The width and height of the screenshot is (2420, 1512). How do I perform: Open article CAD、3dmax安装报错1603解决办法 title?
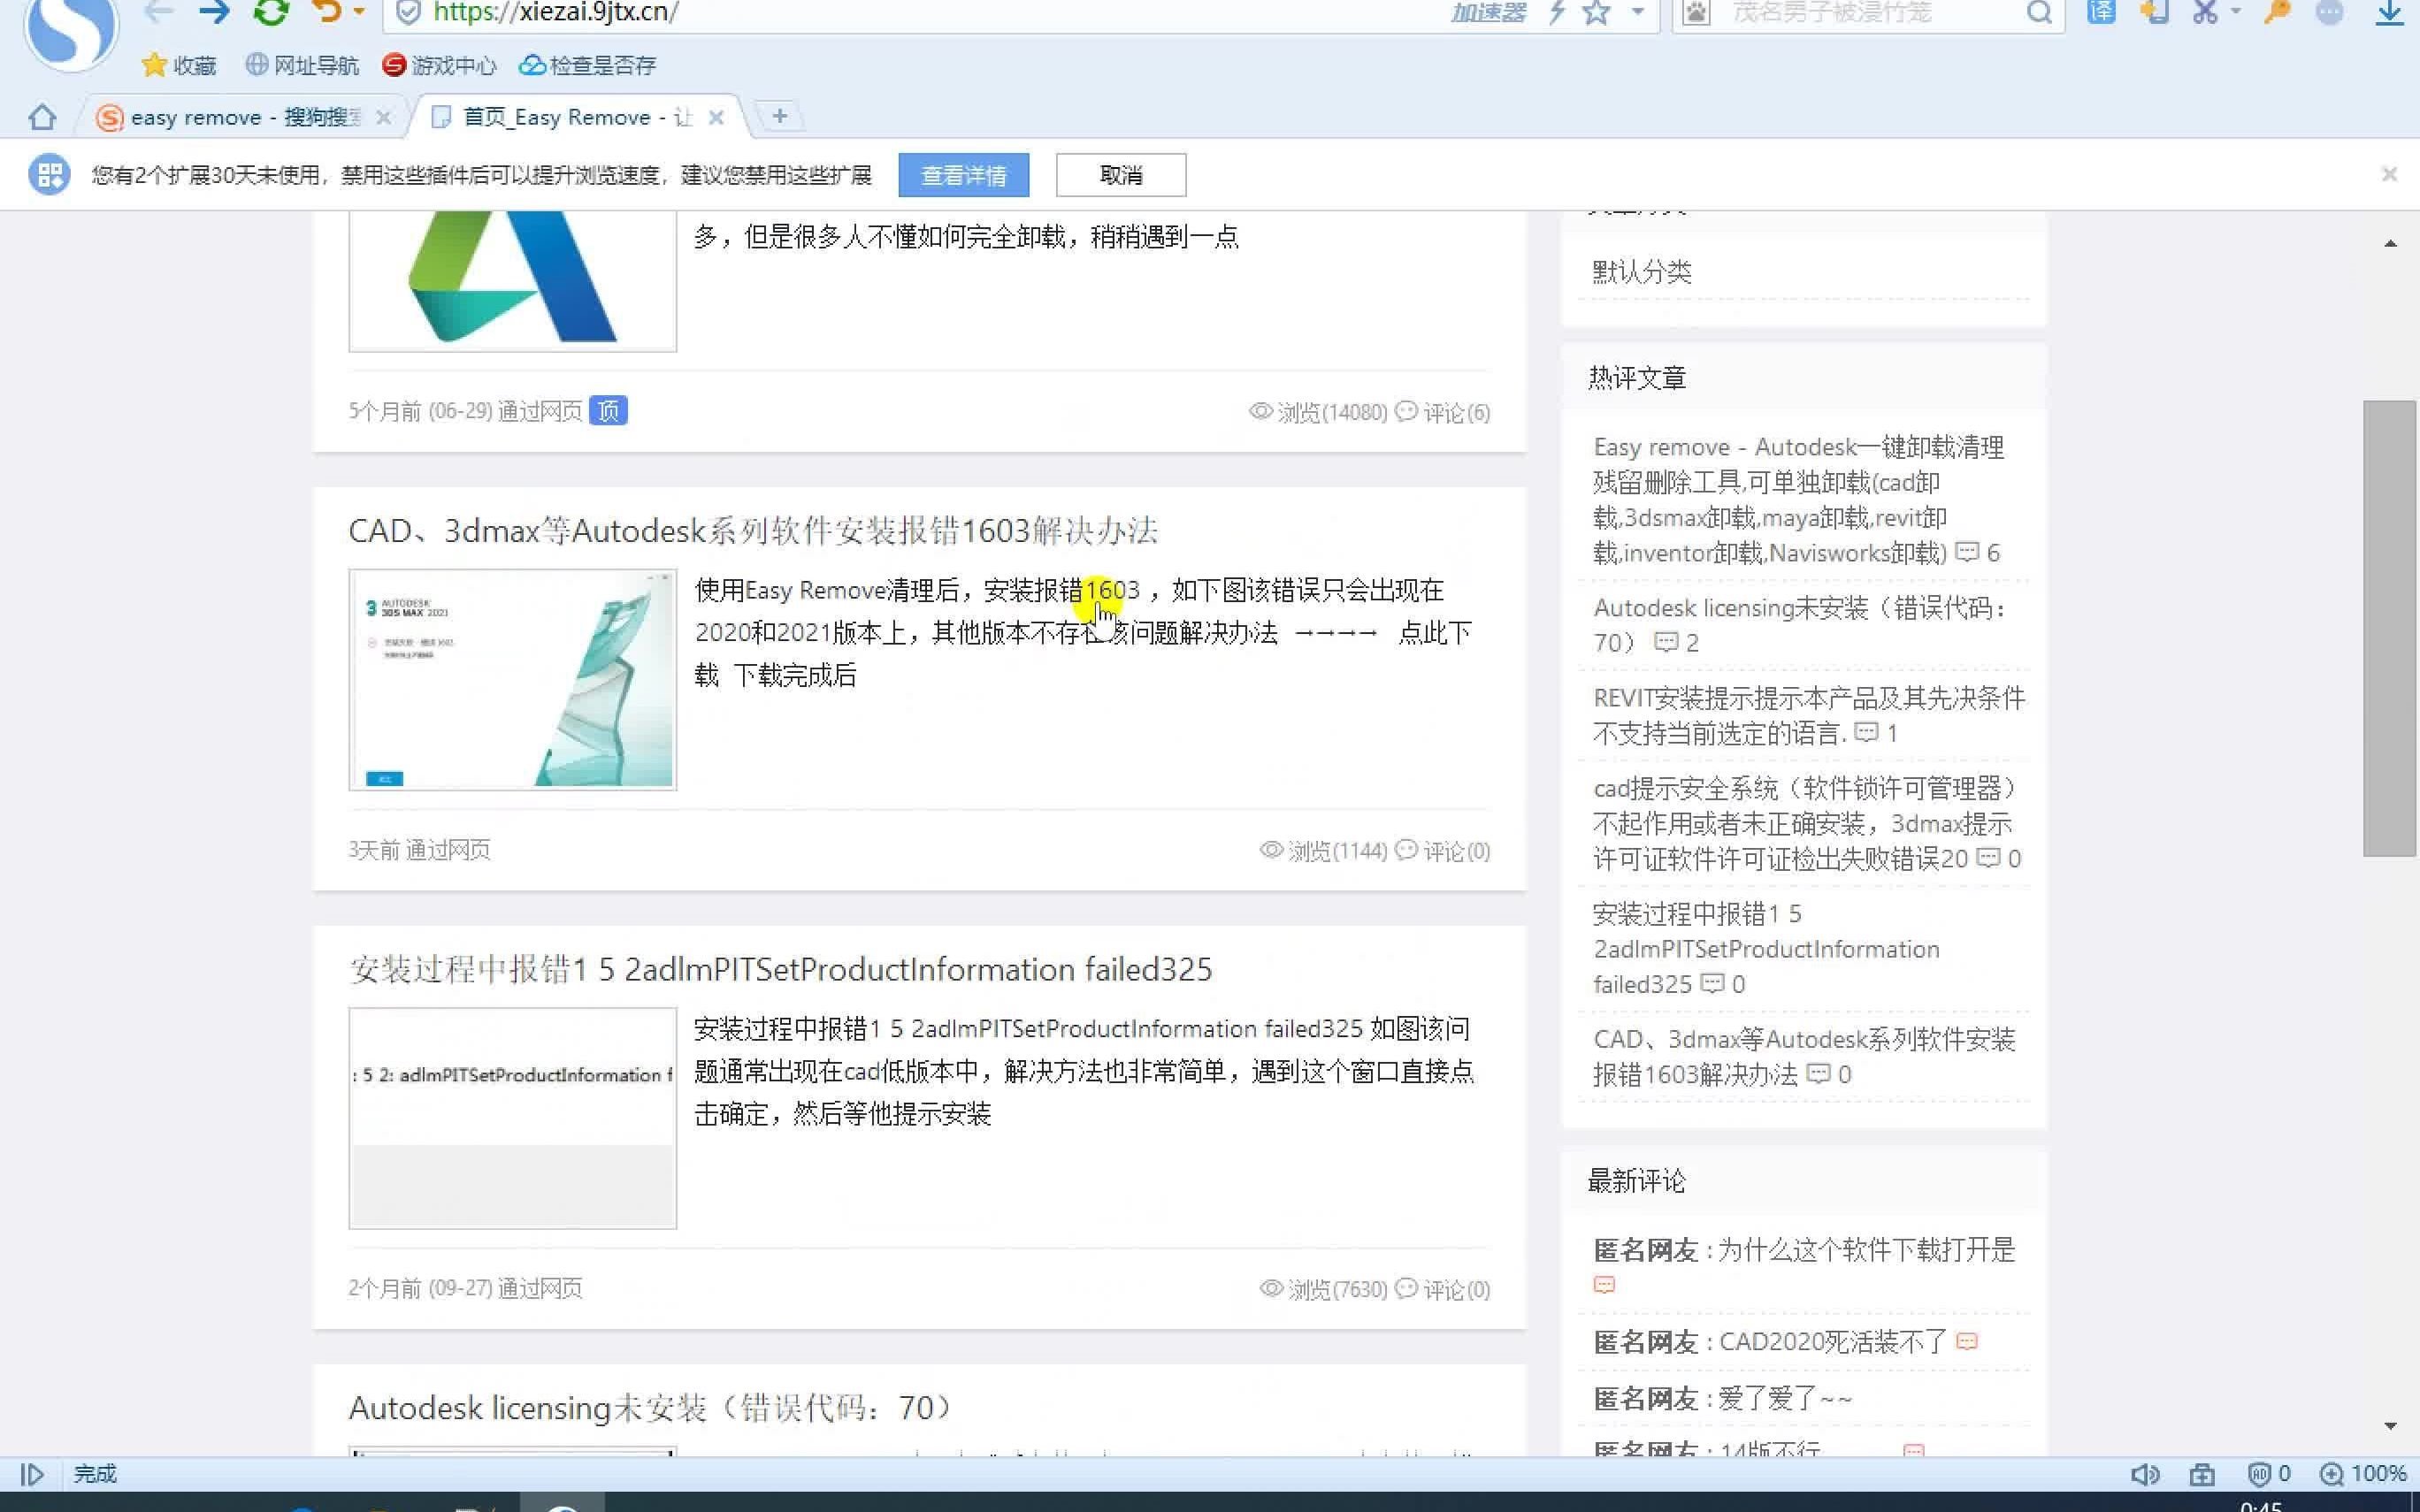point(753,530)
